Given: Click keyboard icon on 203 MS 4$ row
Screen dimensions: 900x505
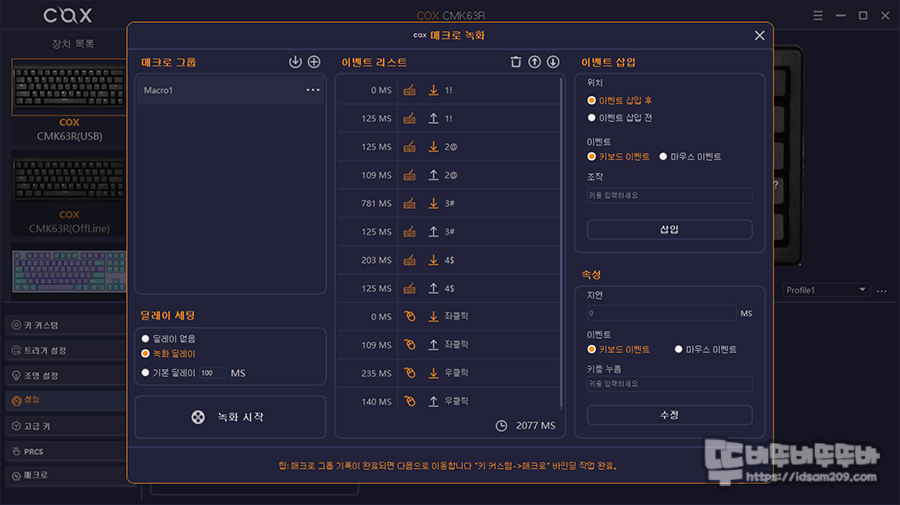Looking at the screenshot, I should click(x=409, y=260).
